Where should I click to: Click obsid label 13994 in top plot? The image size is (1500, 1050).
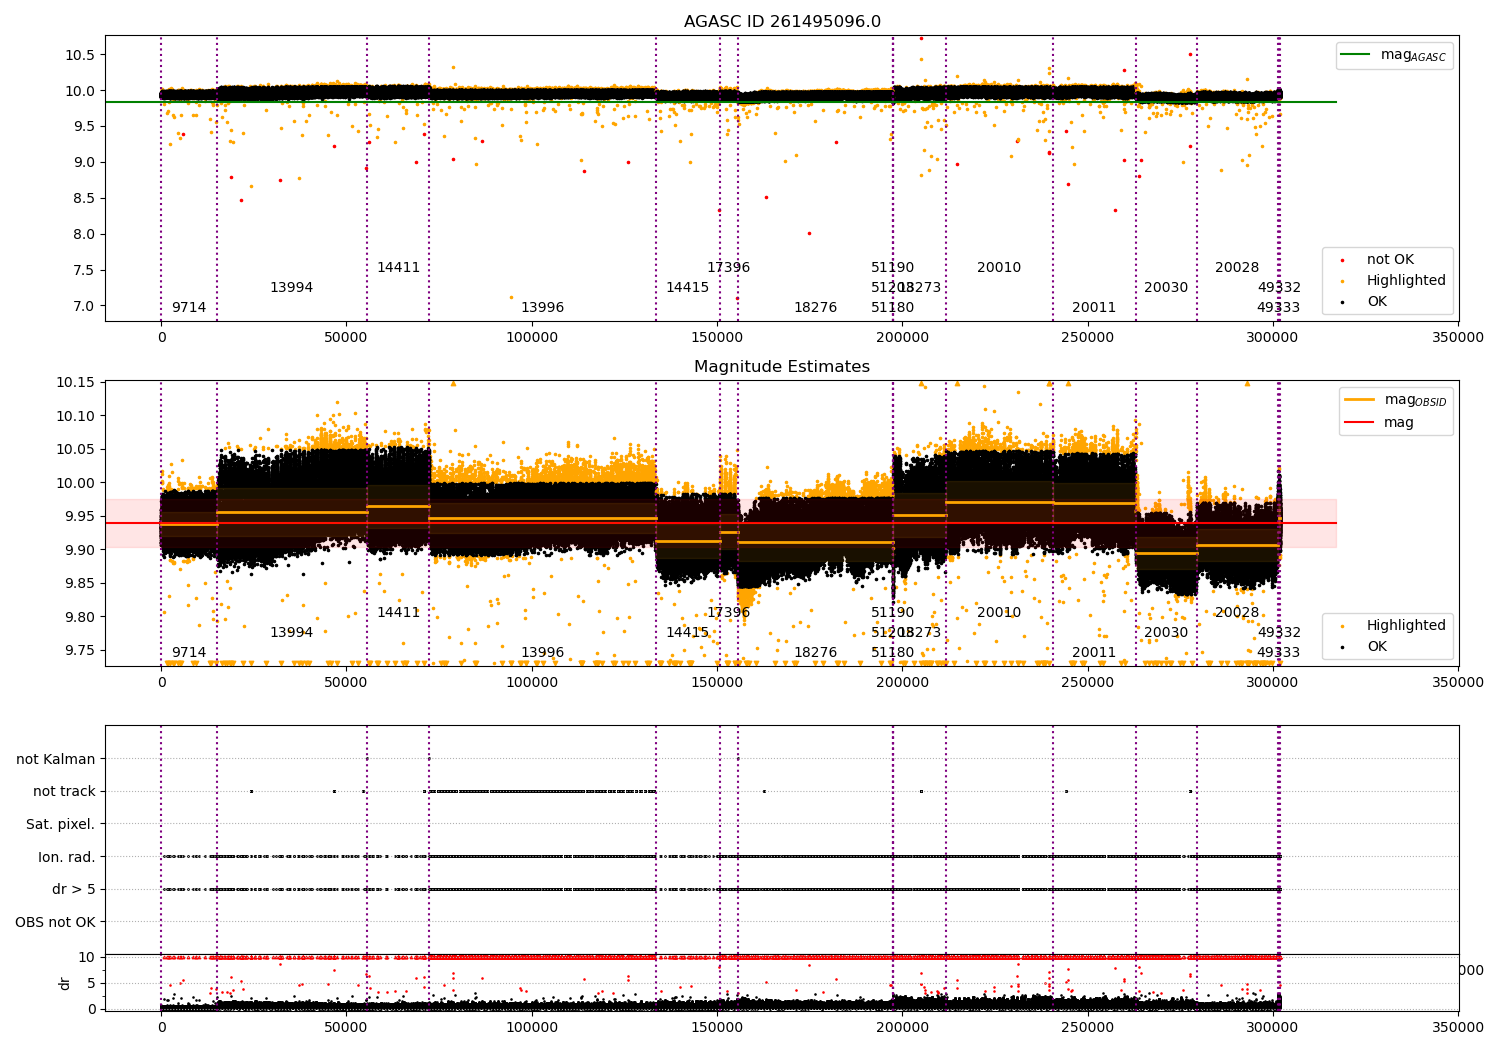click(292, 288)
